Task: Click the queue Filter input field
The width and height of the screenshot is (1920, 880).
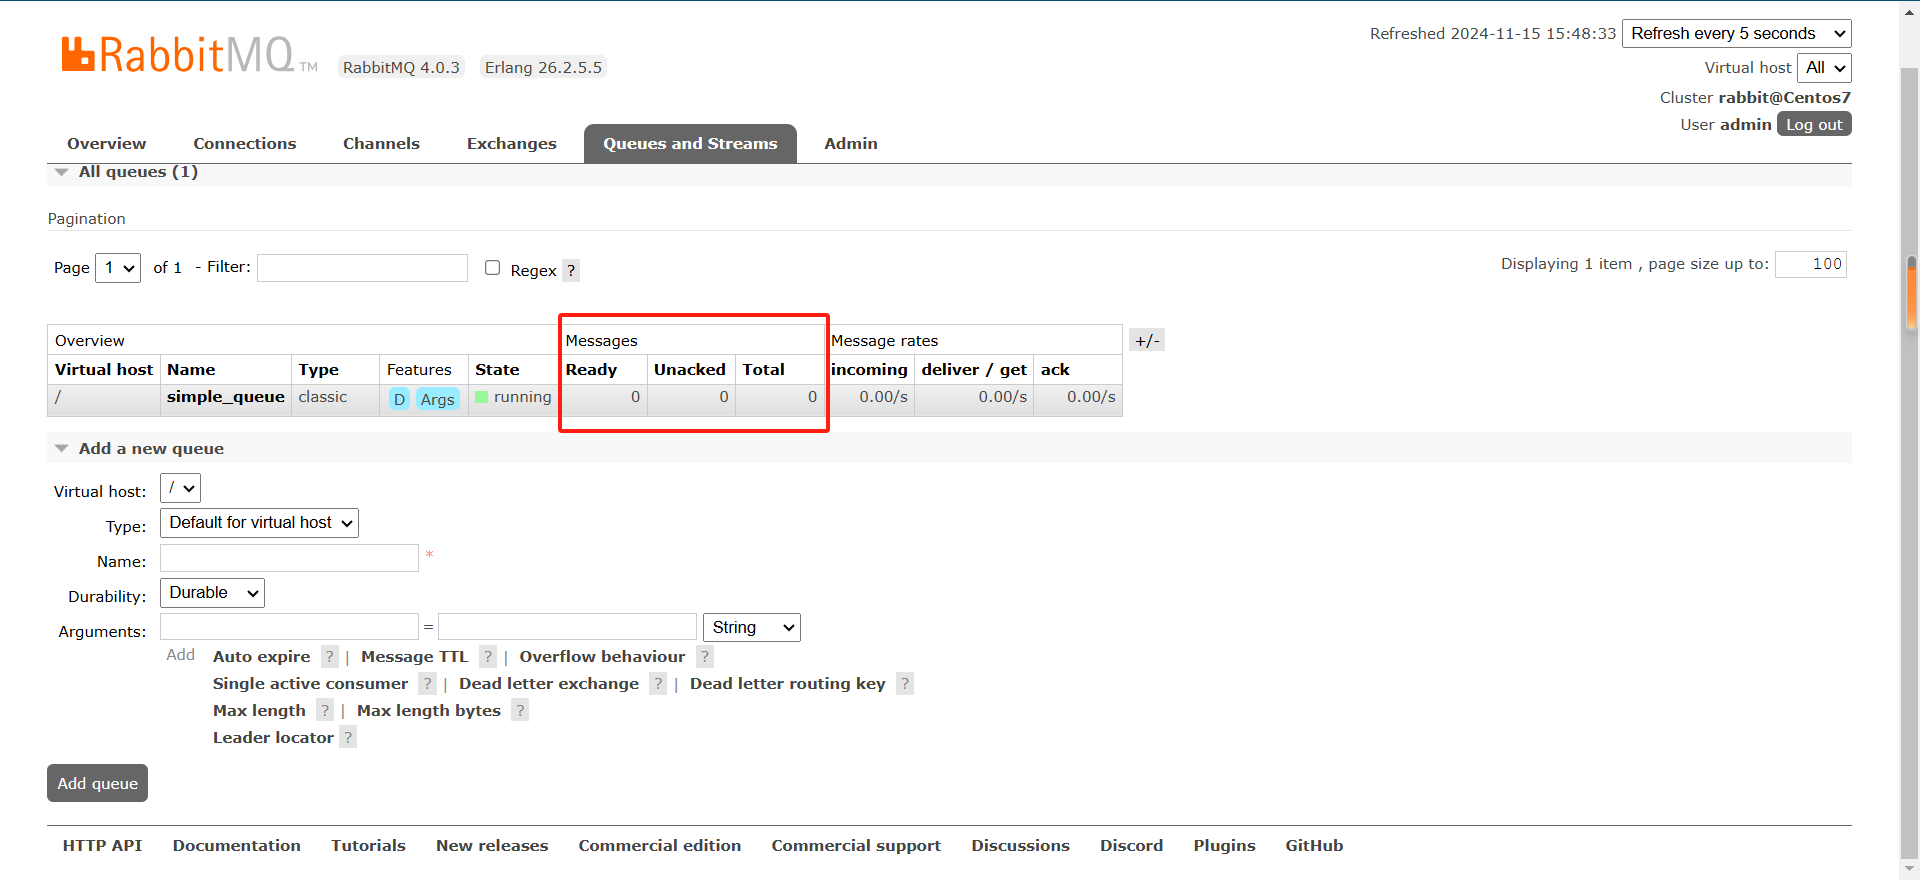Action: pyautogui.click(x=362, y=268)
